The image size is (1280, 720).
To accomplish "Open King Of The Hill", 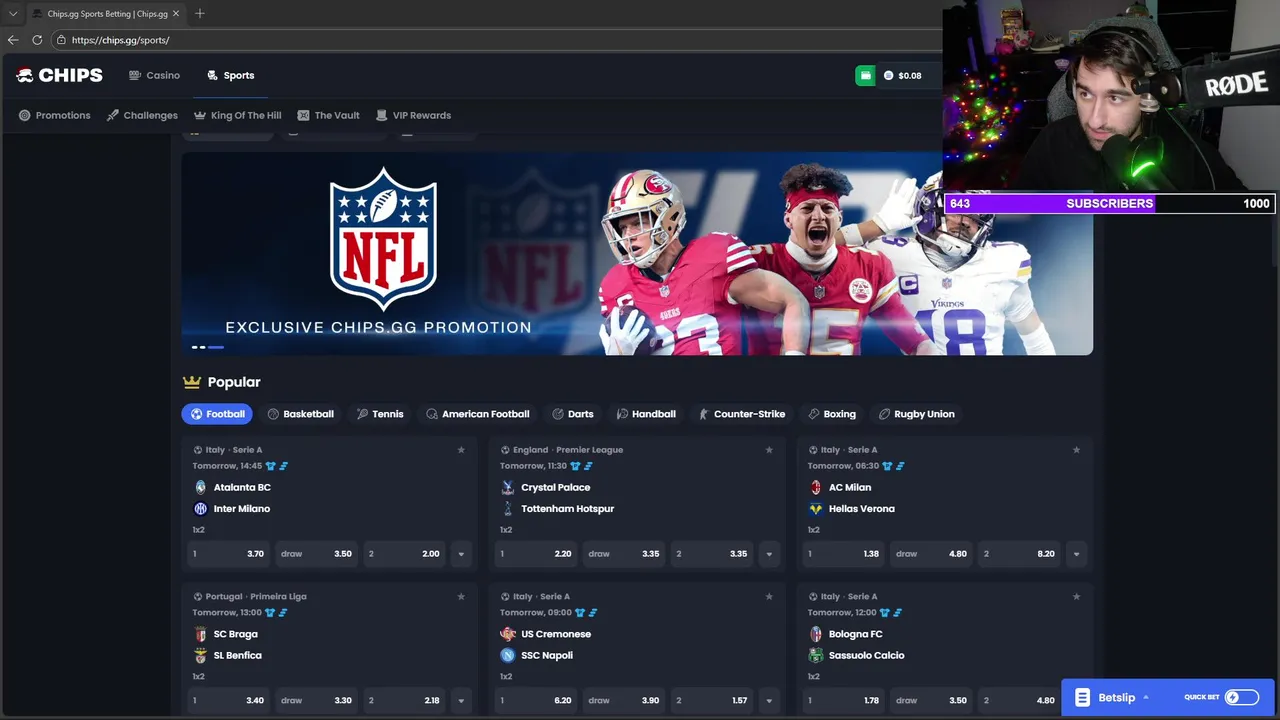I will click(238, 115).
